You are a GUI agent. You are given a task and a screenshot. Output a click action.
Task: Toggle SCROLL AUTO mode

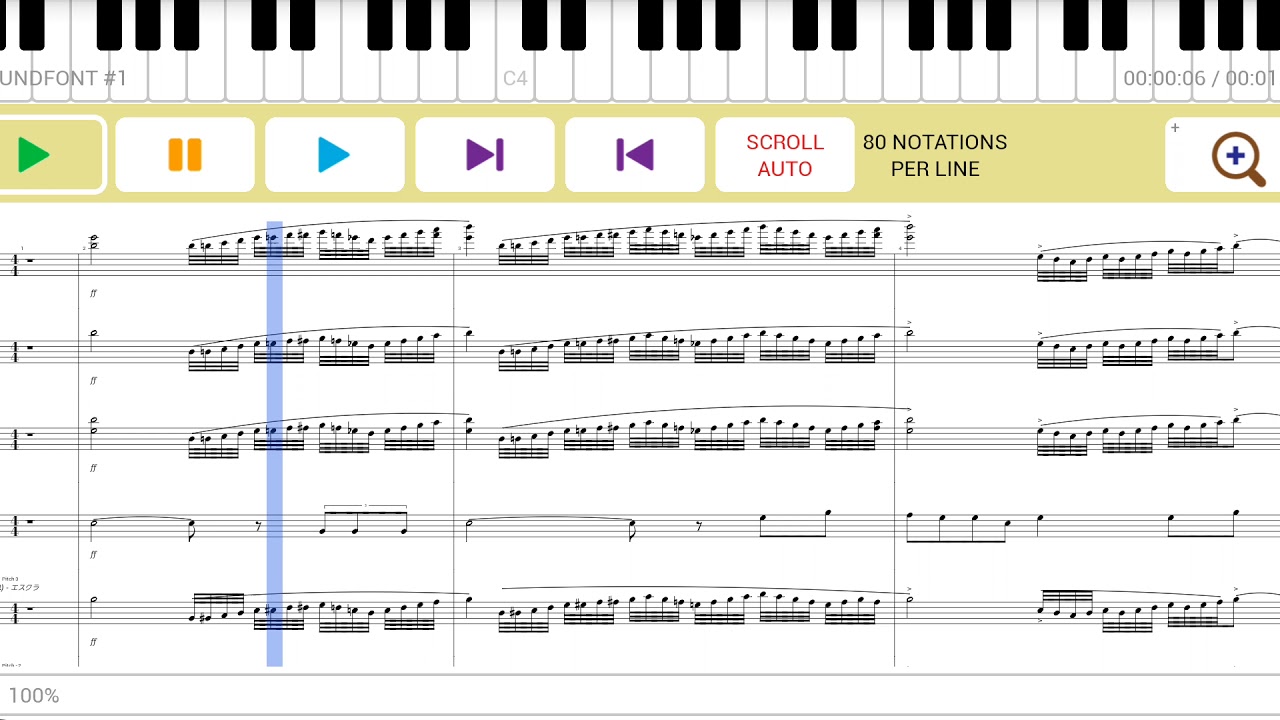click(785, 155)
